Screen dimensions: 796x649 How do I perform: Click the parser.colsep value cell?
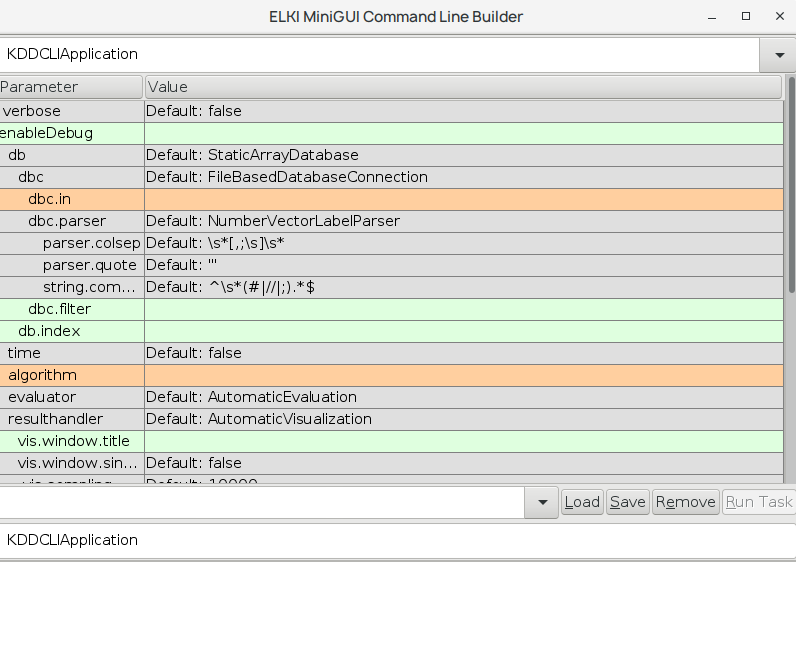tap(463, 243)
